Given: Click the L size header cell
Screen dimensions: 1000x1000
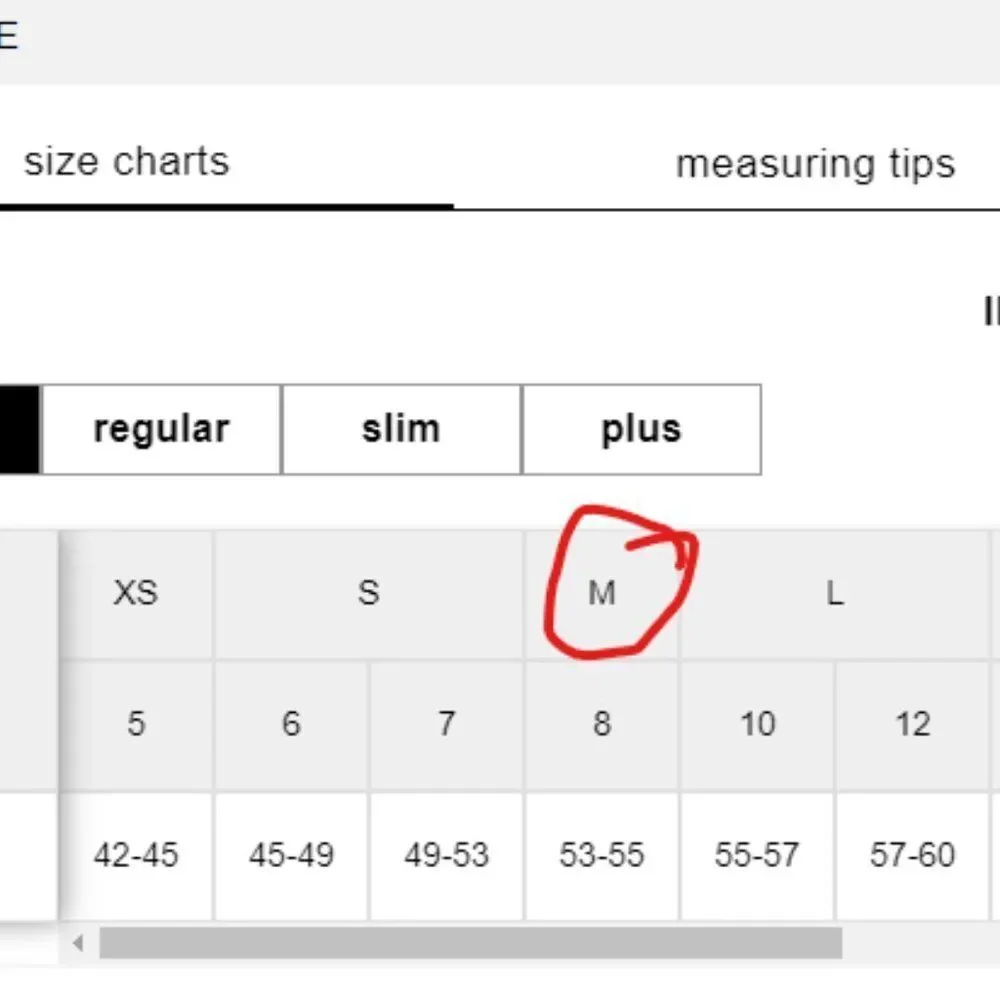Looking at the screenshot, I should (x=835, y=593).
